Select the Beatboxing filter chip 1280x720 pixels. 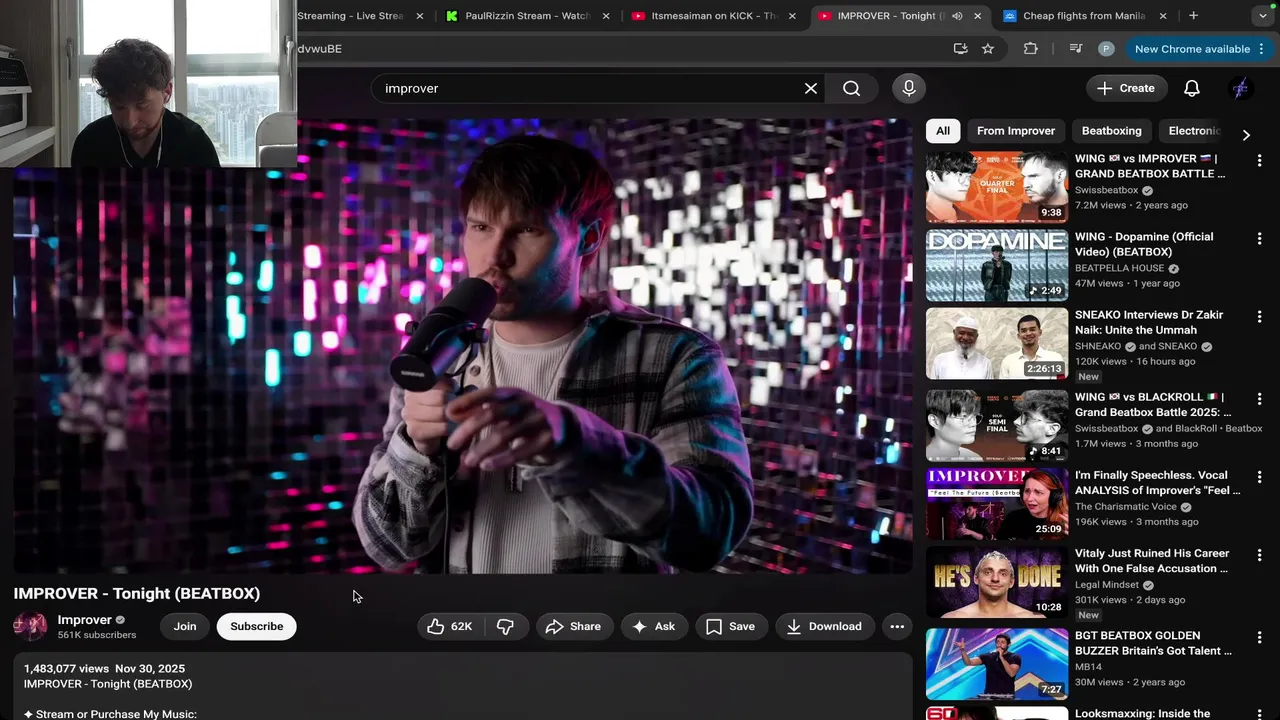tap(1111, 131)
